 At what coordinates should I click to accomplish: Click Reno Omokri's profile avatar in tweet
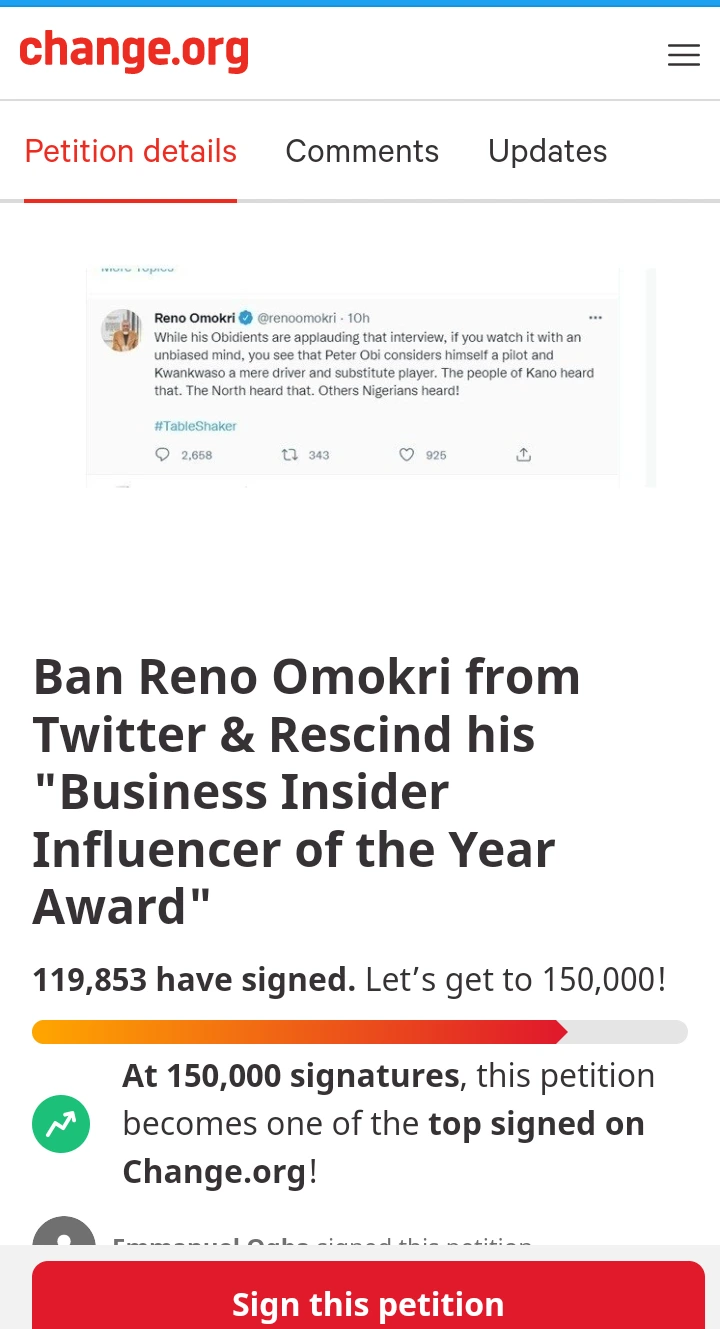(122, 331)
